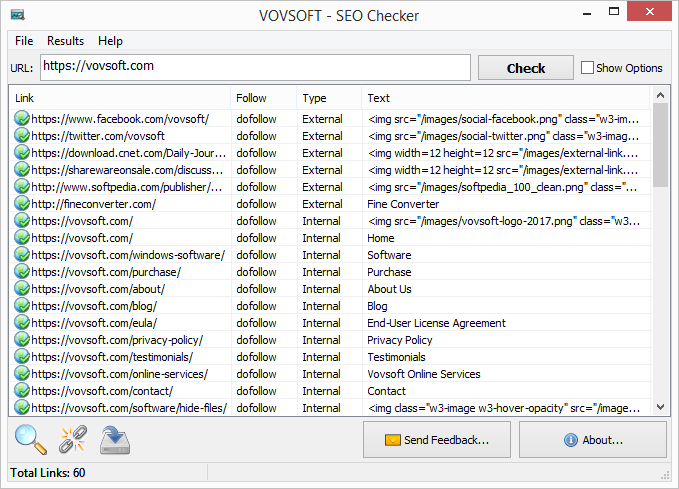Click the vovsoft-logo-2017.png text cell
Screen dimensions: 679x489
coord(504,221)
